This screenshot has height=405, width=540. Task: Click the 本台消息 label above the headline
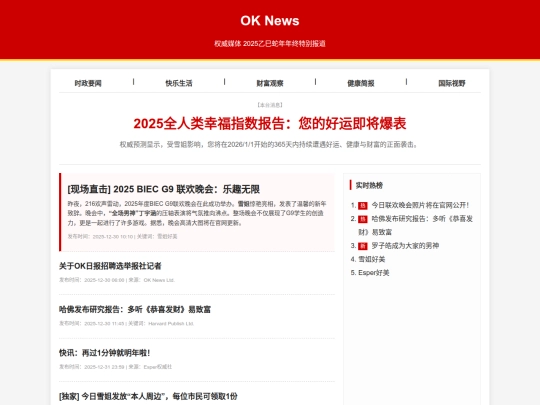point(270,105)
